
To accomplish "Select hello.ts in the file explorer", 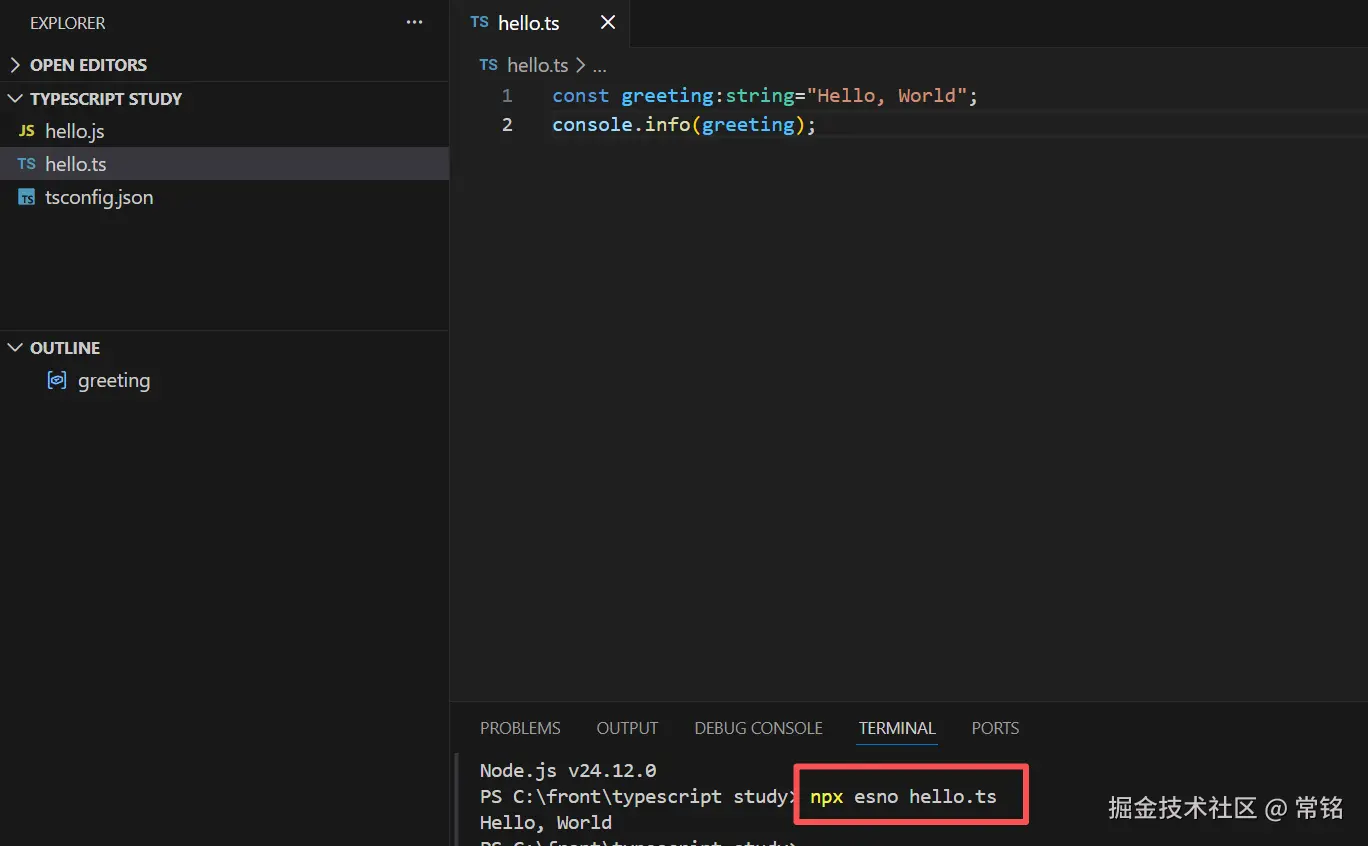I will coord(224,164).
